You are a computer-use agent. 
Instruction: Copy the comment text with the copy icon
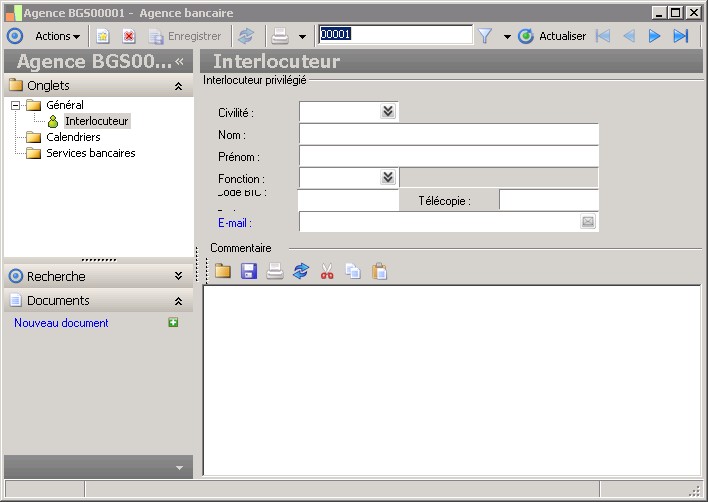pos(353,271)
